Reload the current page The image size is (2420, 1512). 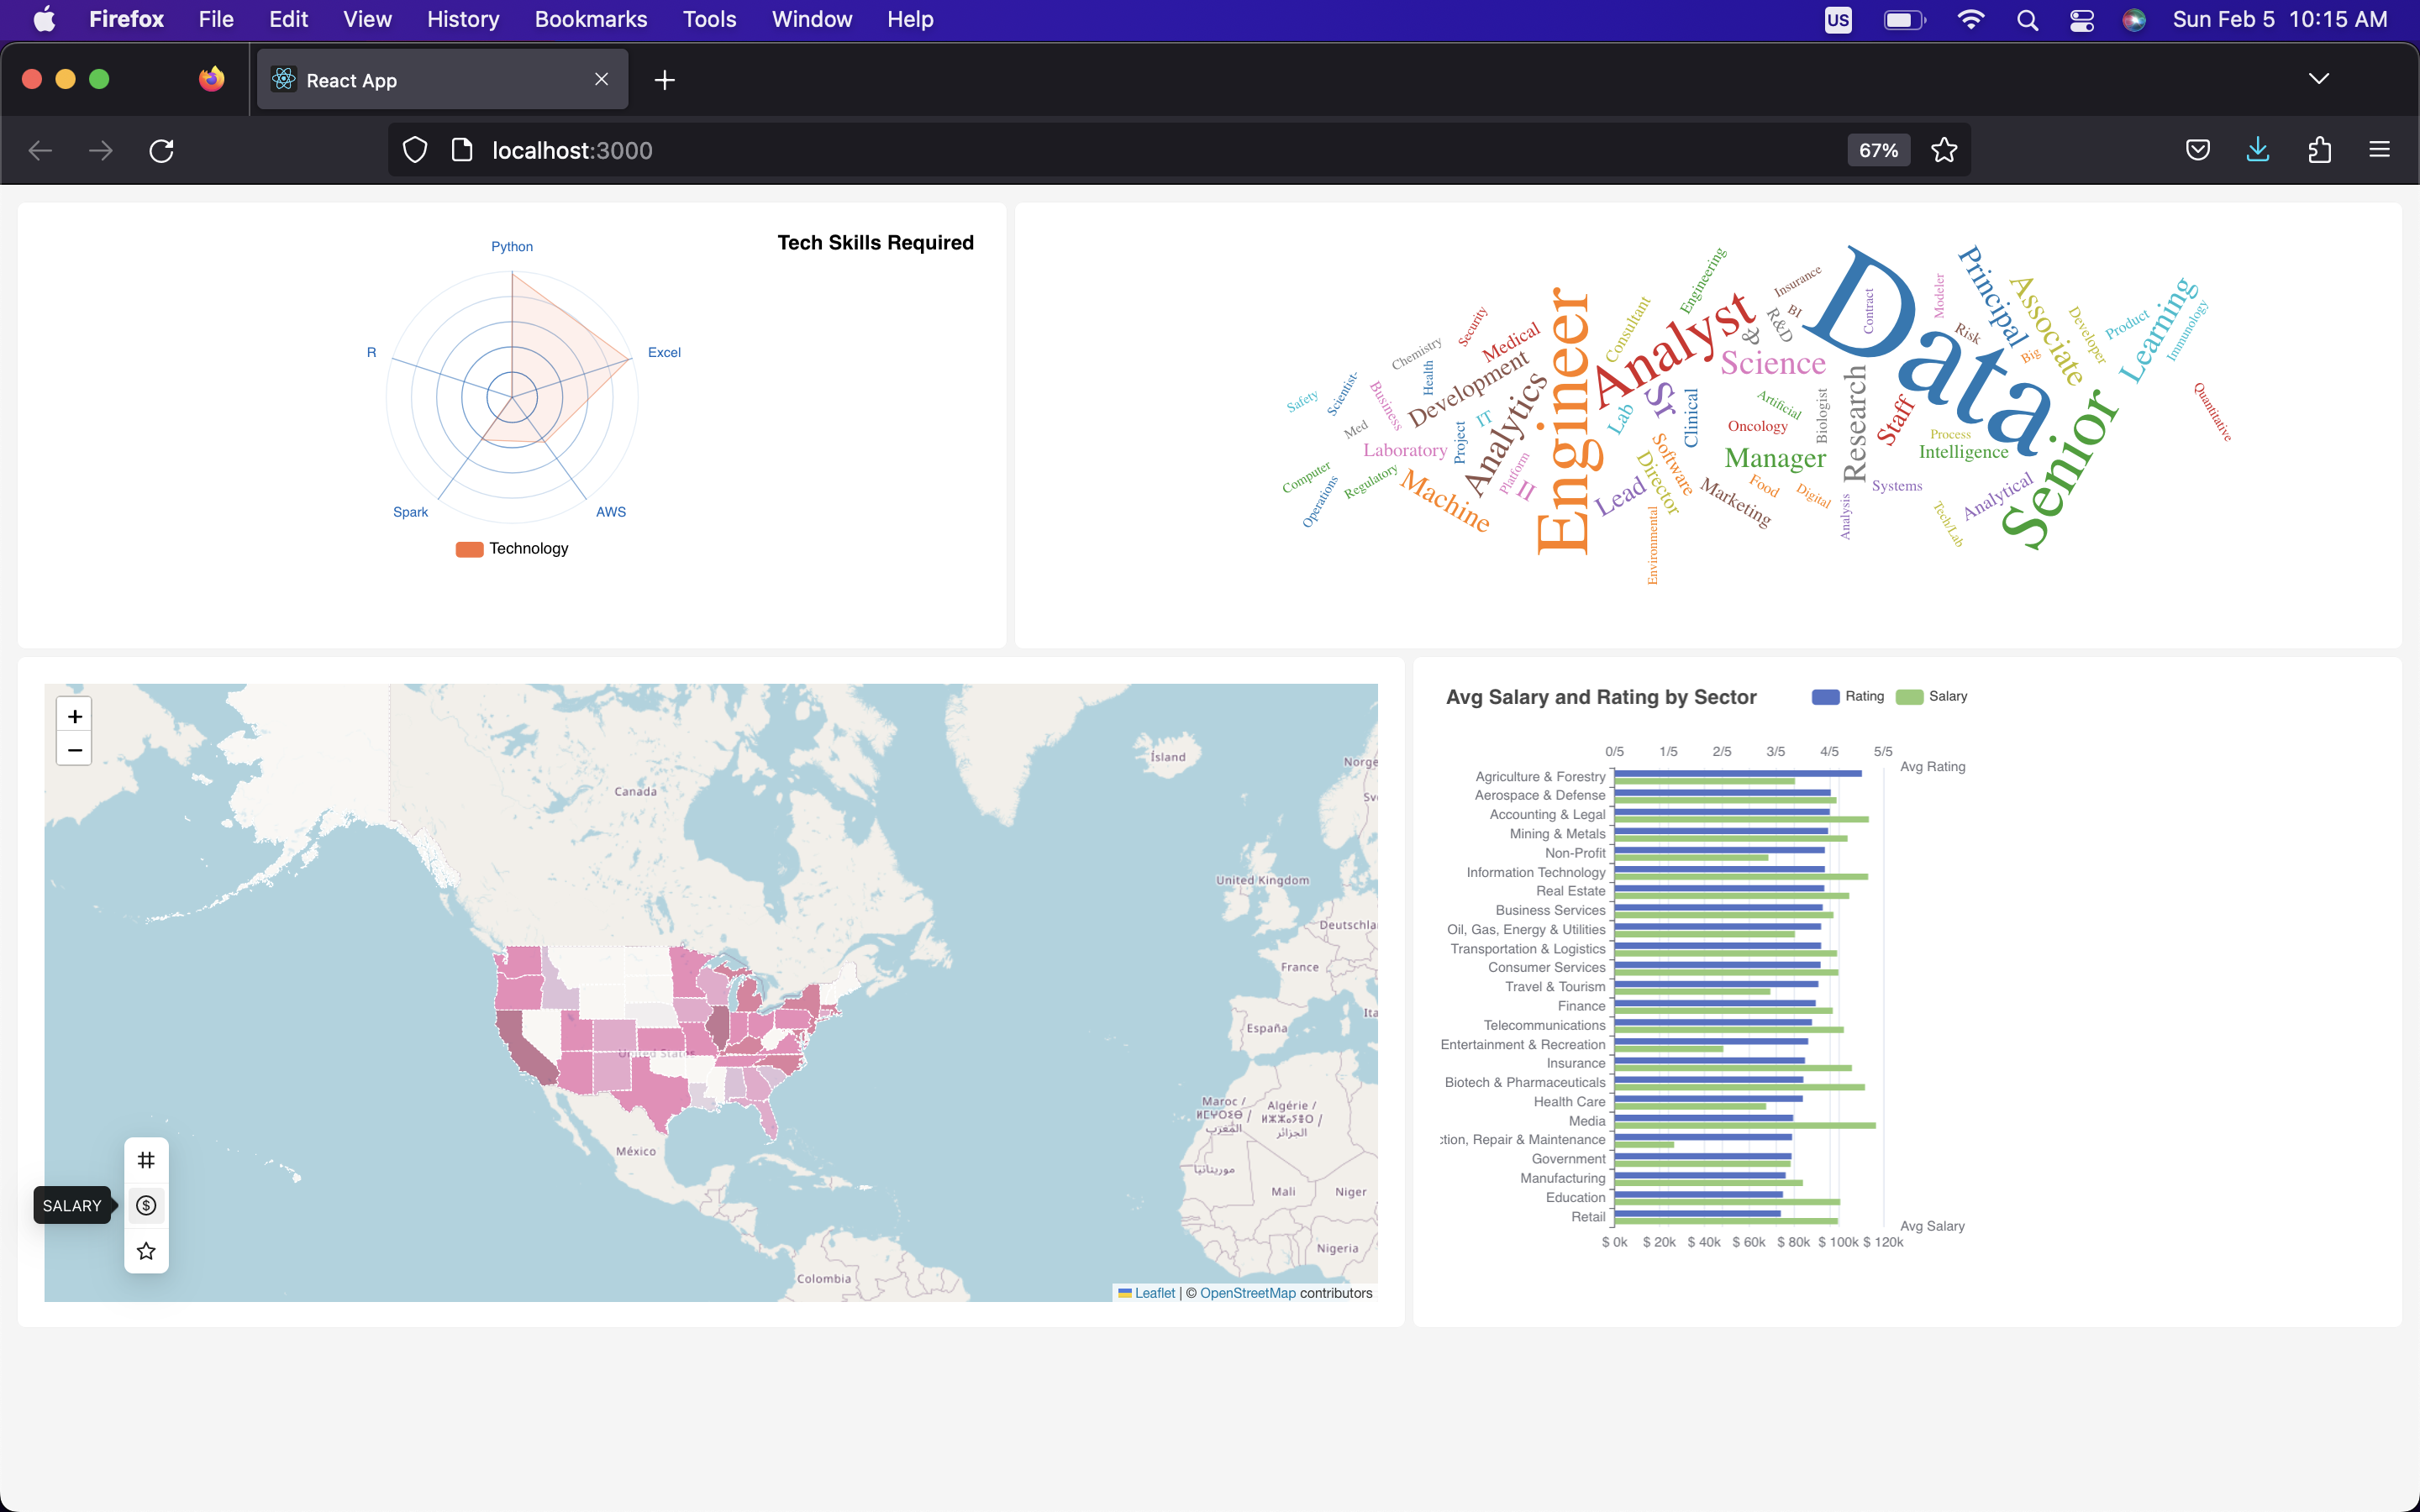click(161, 150)
